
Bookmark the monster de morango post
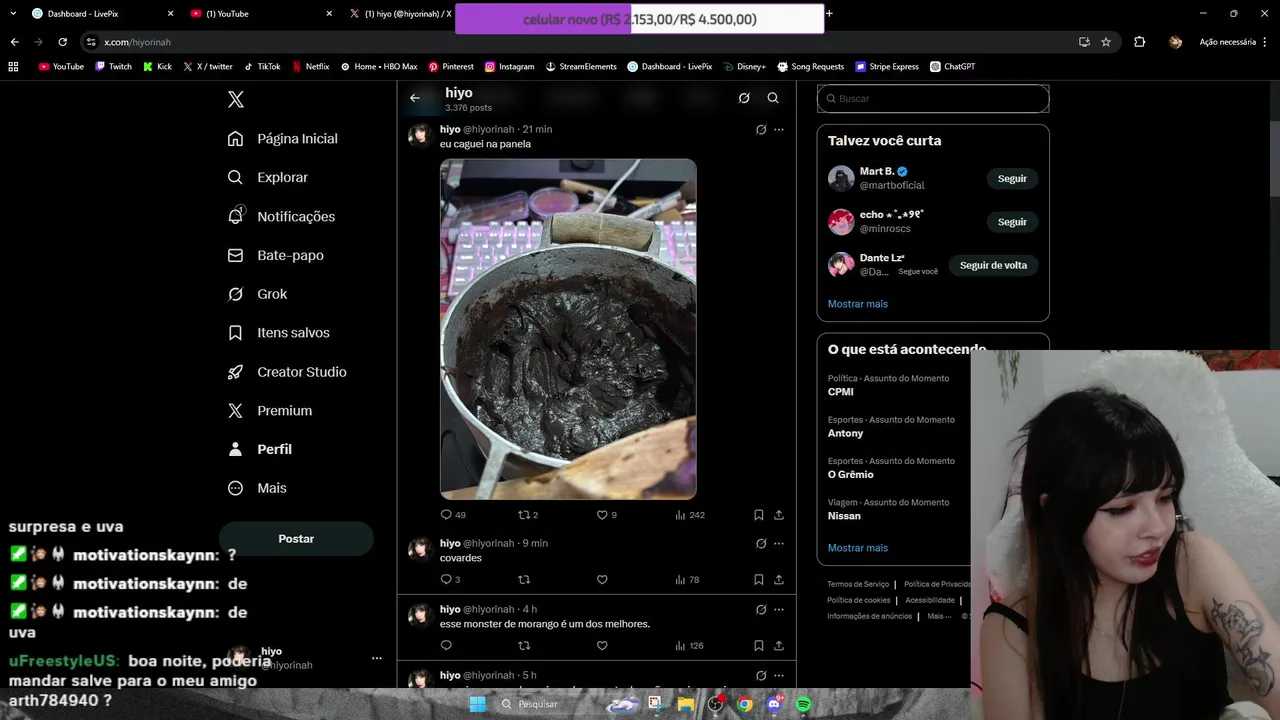point(759,646)
